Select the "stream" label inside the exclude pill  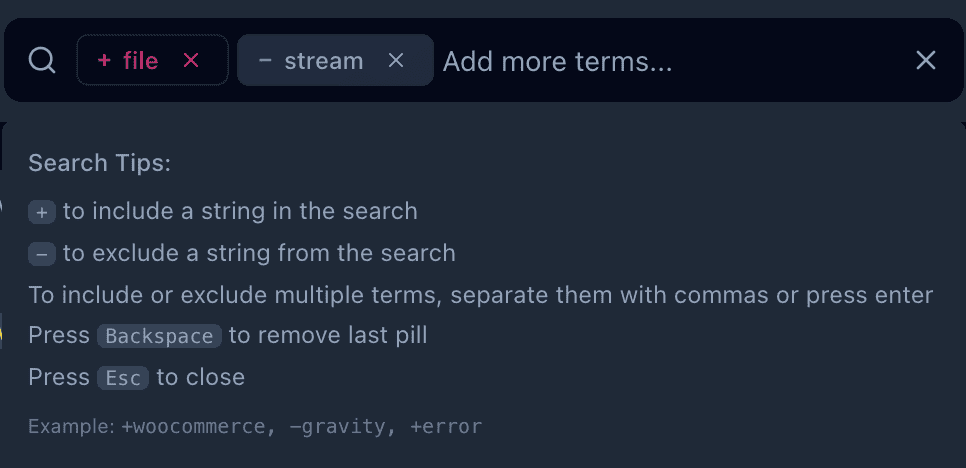coord(323,61)
